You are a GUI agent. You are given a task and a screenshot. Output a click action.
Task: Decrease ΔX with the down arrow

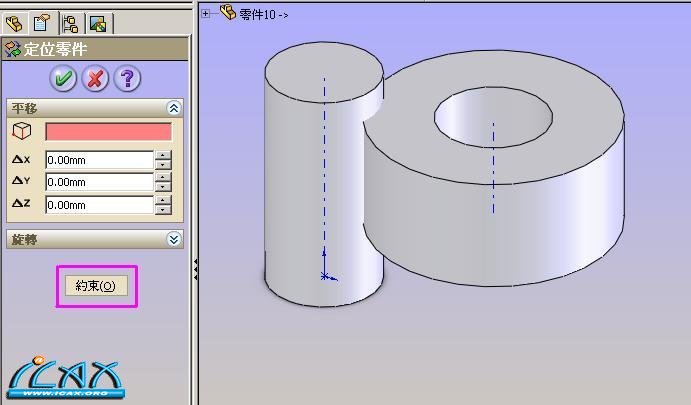coord(163,165)
